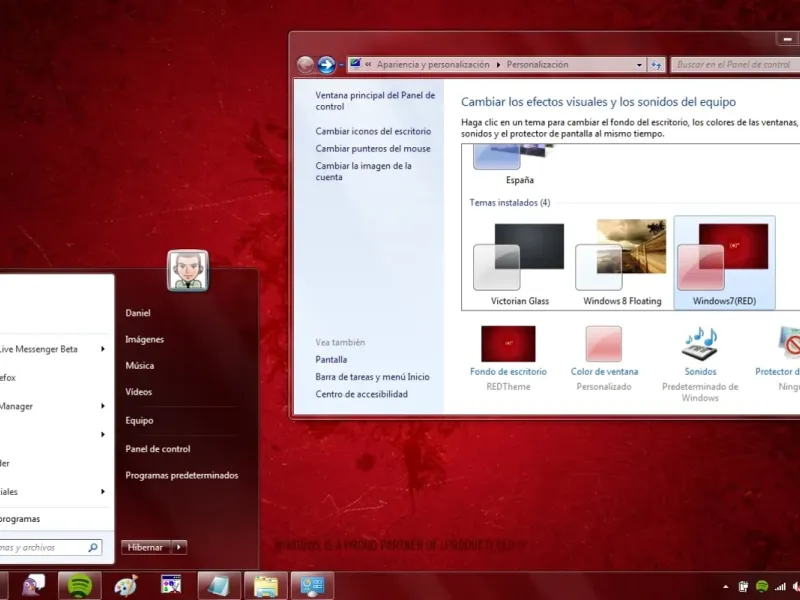The height and width of the screenshot is (600, 800).
Task: Show hidden system tray icons
Action: click(x=726, y=587)
